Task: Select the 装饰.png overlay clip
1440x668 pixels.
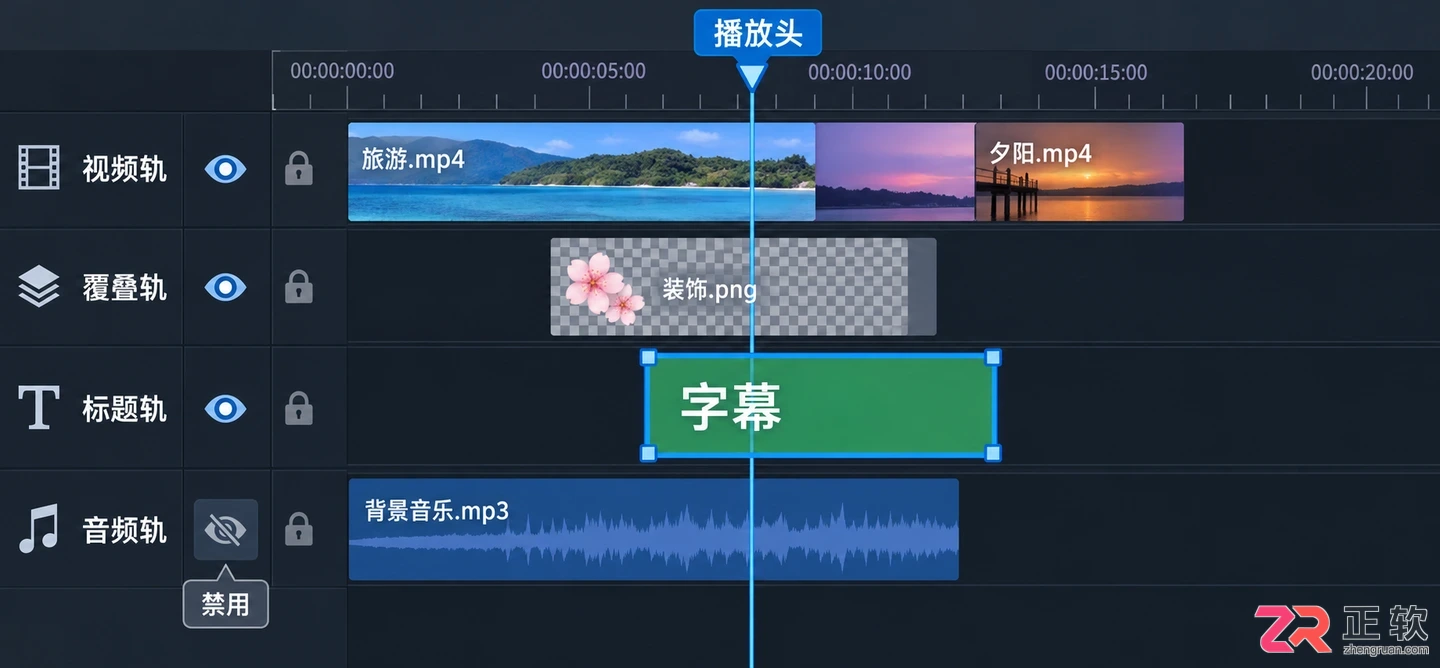Action: pos(743,286)
